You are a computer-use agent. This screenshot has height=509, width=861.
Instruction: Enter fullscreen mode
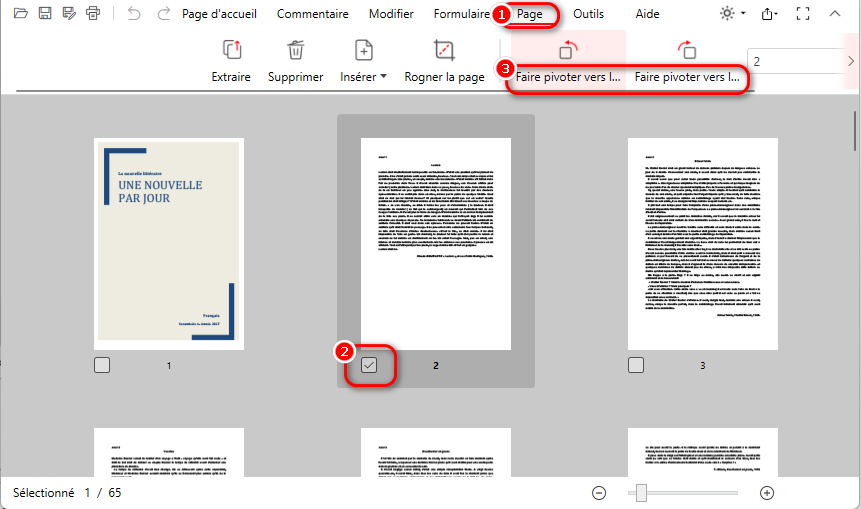click(803, 14)
